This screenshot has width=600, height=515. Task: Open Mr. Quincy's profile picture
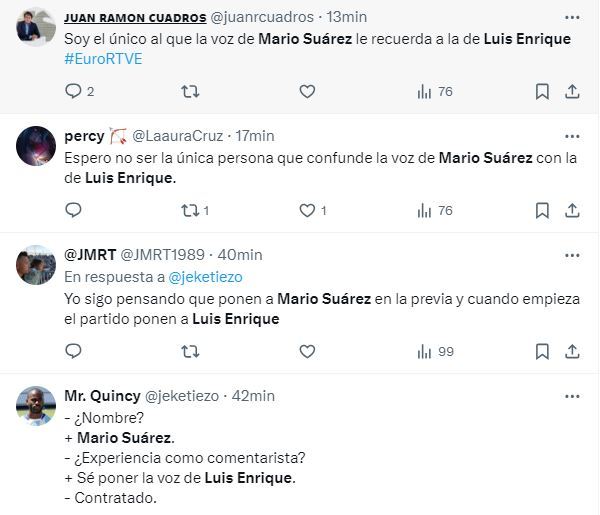37,406
